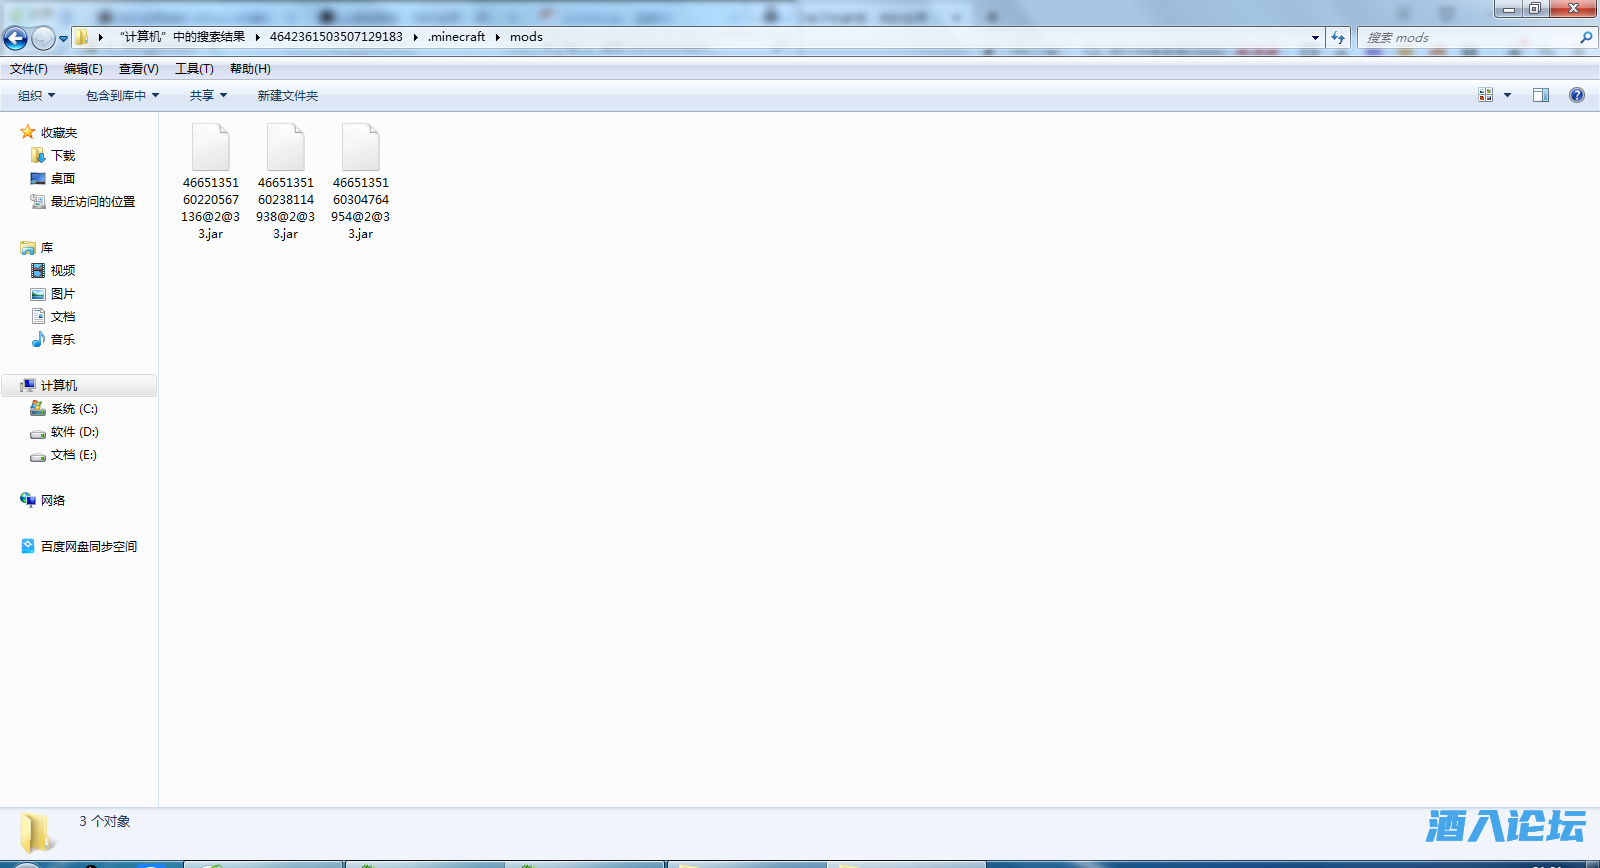Click the blue help question icon
The height and width of the screenshot is (868, 1600).
1577,95
